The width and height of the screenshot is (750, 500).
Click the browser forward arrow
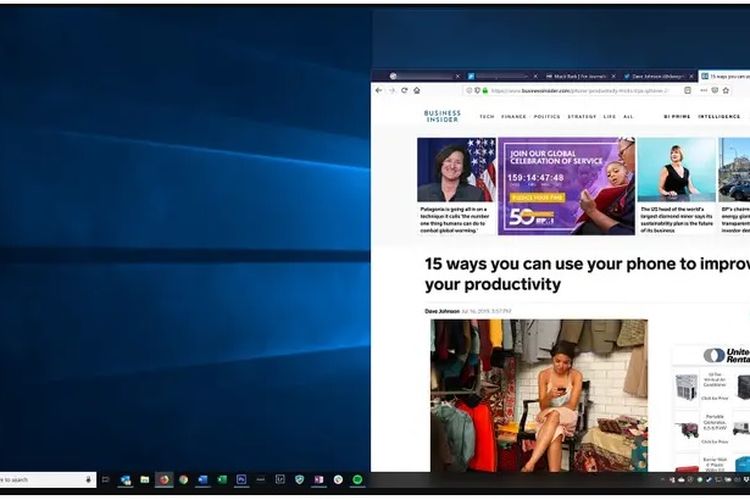point(392,90)
